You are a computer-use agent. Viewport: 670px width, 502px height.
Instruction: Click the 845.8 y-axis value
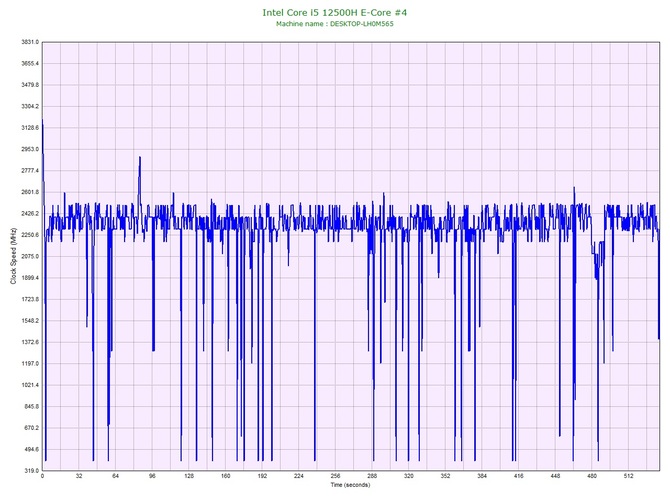(31, 406)
